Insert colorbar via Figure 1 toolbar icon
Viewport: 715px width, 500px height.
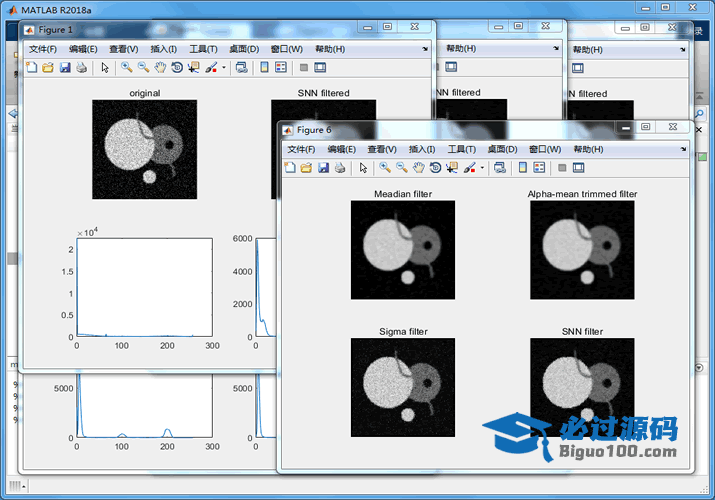pos(264,68)
